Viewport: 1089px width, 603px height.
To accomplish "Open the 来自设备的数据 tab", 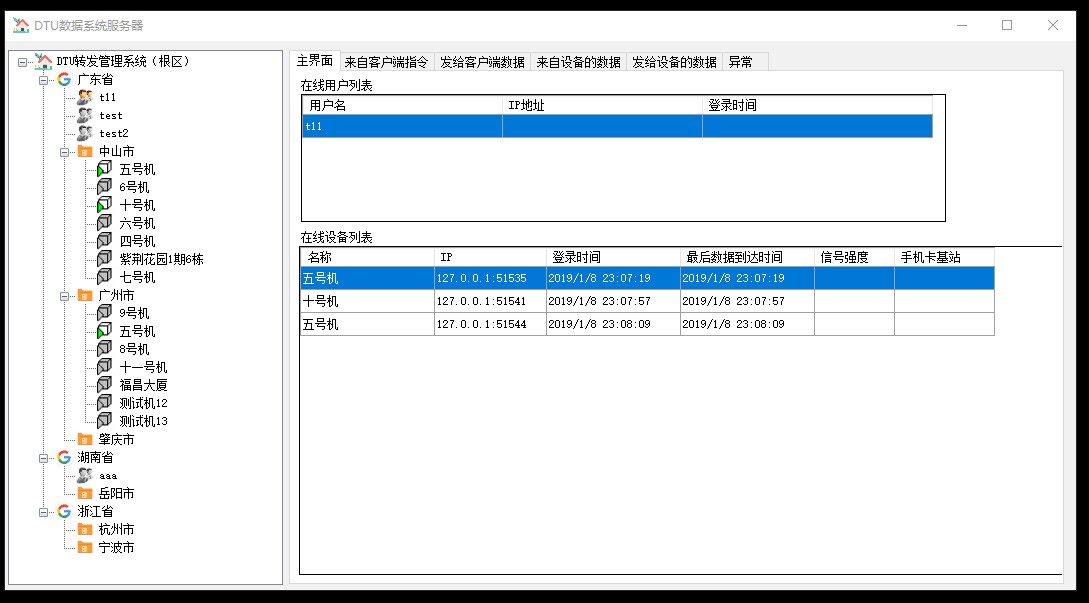I will (x=579, y=62).
